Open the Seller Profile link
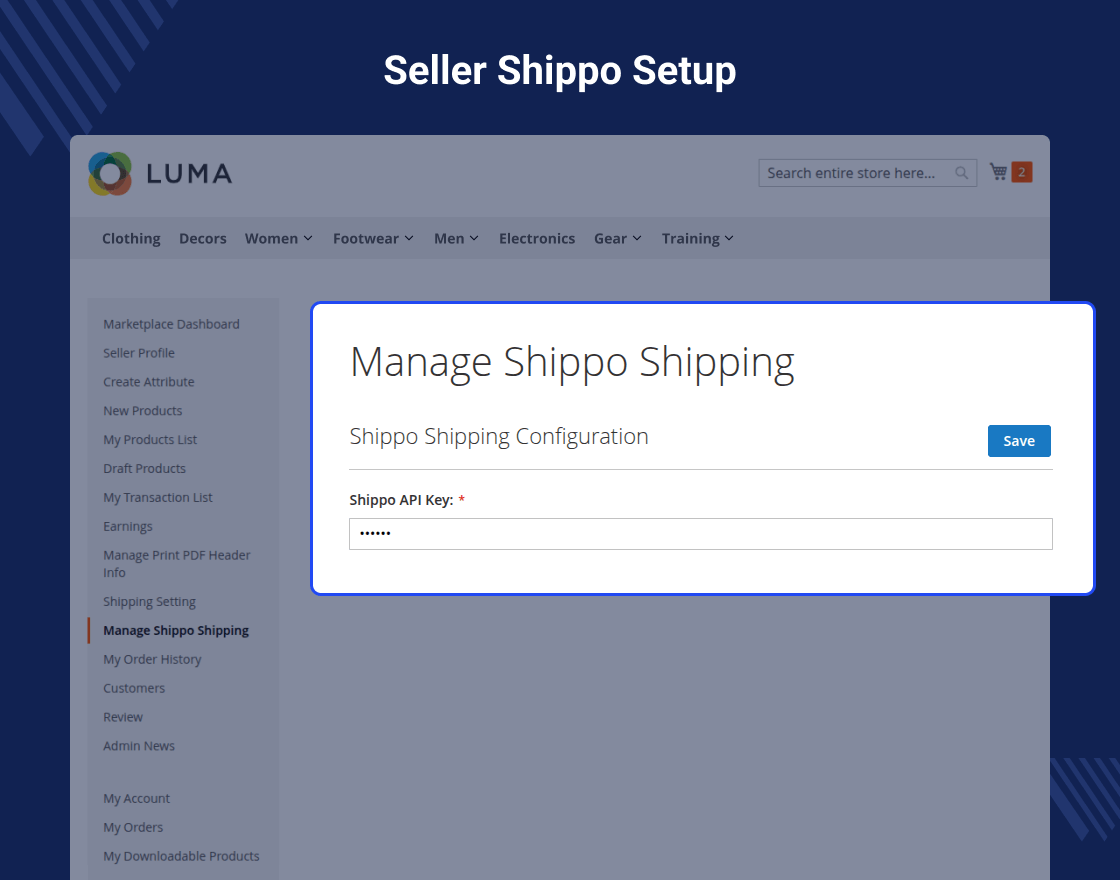Image resolution: width=1120 pixels, height=880 pixels. 139,353
